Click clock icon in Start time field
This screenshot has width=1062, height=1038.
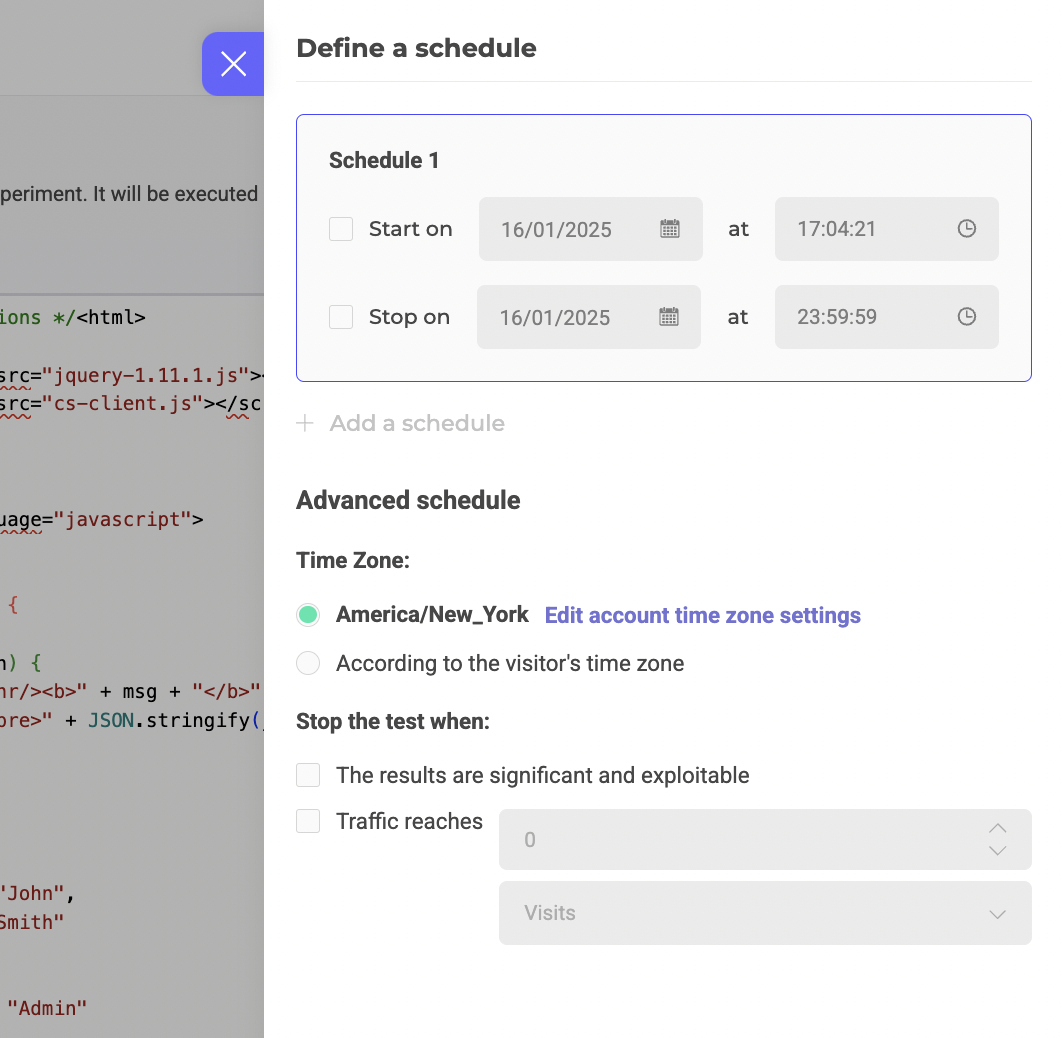coord(966,229)
